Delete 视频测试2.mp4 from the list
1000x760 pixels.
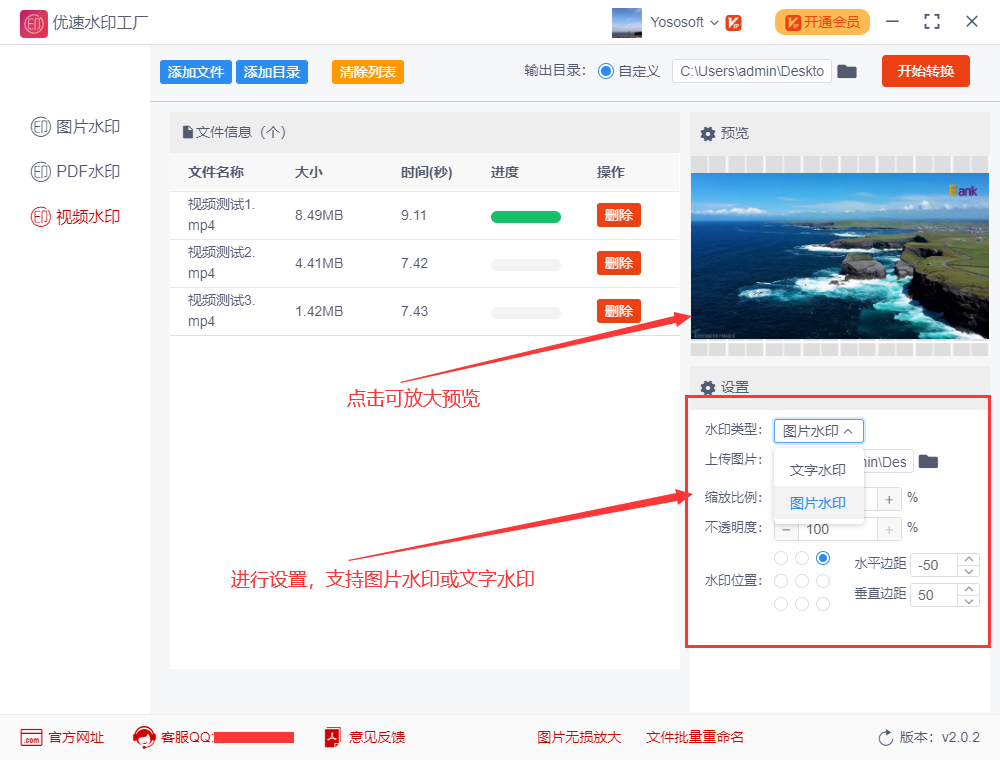click(x=619, y=263)
